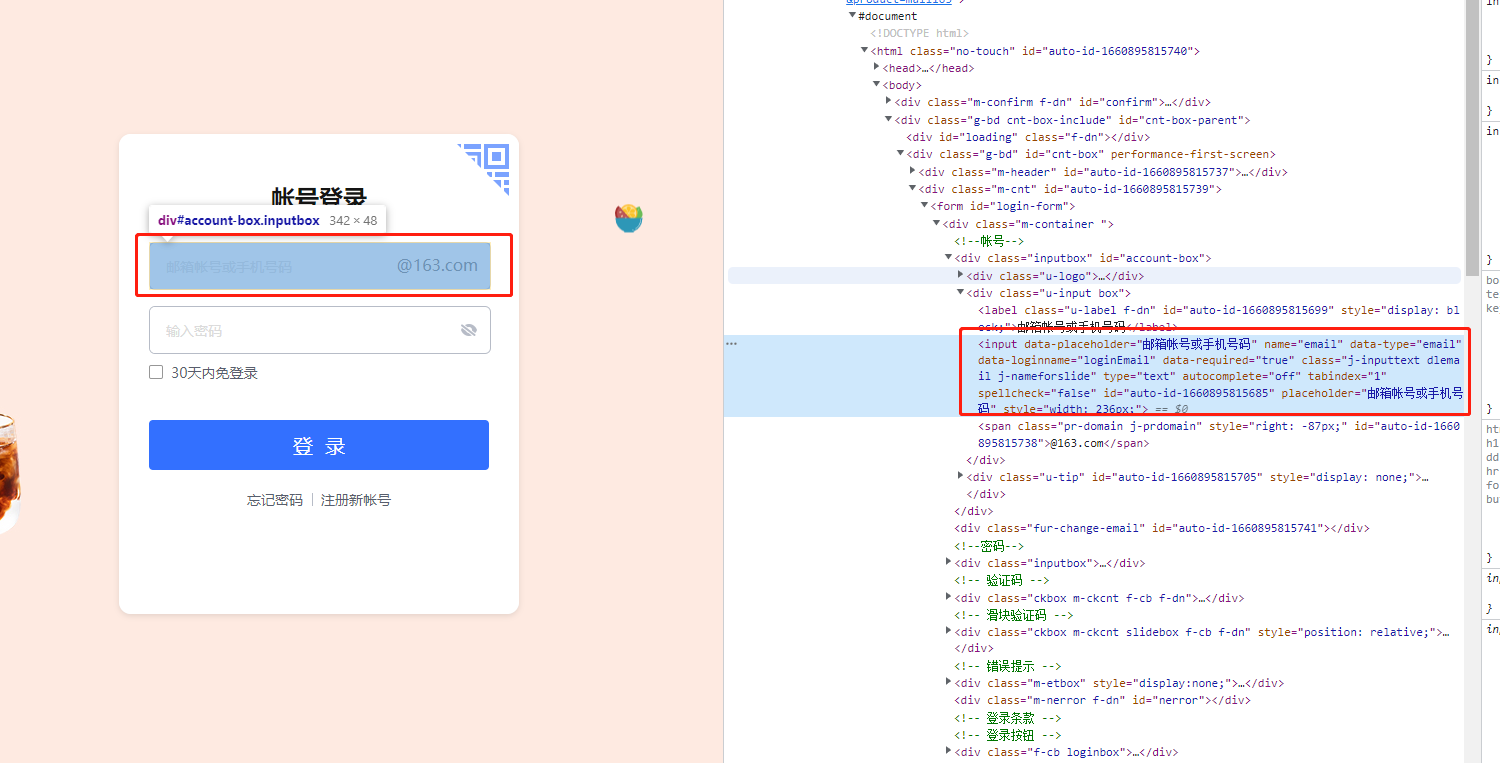Collapse the div id="cnt-box-parent" node
This screenshot has width=1500, height=763.
(889, 120)
